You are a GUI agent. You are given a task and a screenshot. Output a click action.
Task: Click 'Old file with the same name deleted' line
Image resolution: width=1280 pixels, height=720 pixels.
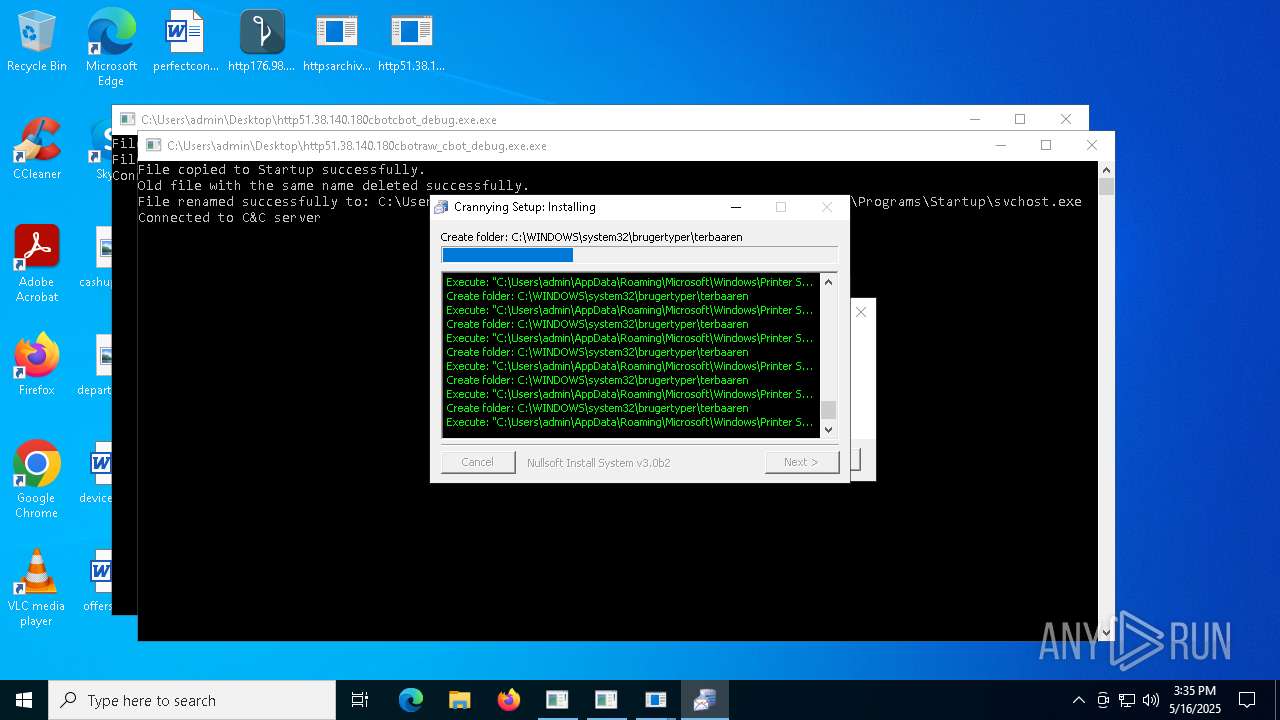click(333, 185)
